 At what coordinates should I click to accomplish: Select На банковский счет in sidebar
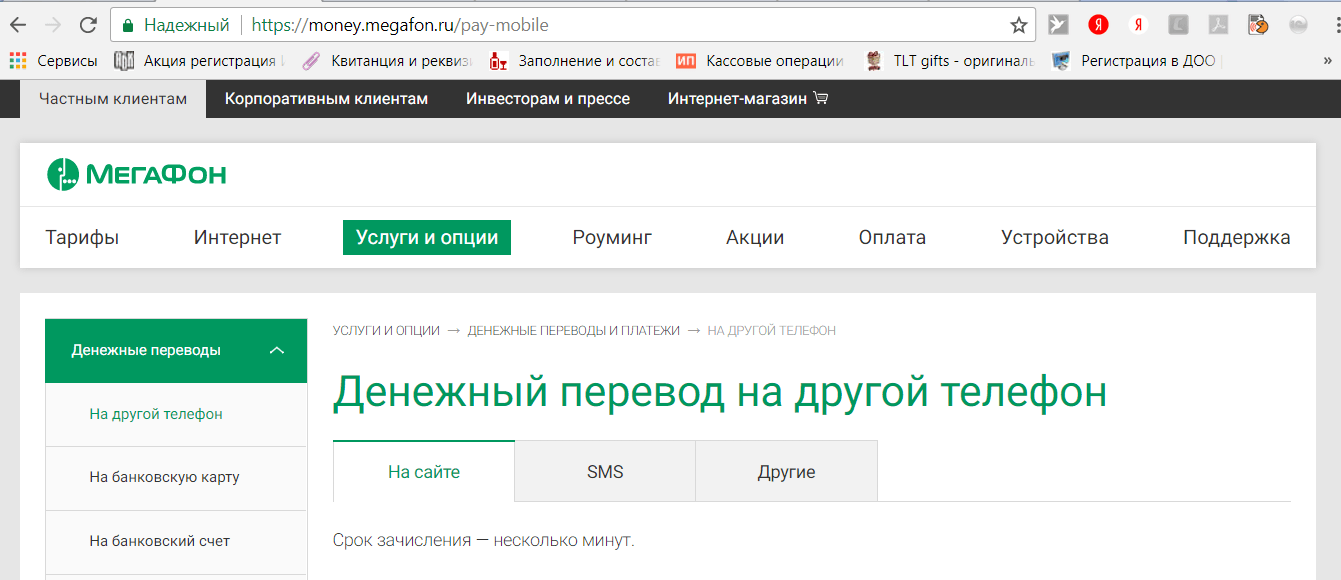[176, 541]
